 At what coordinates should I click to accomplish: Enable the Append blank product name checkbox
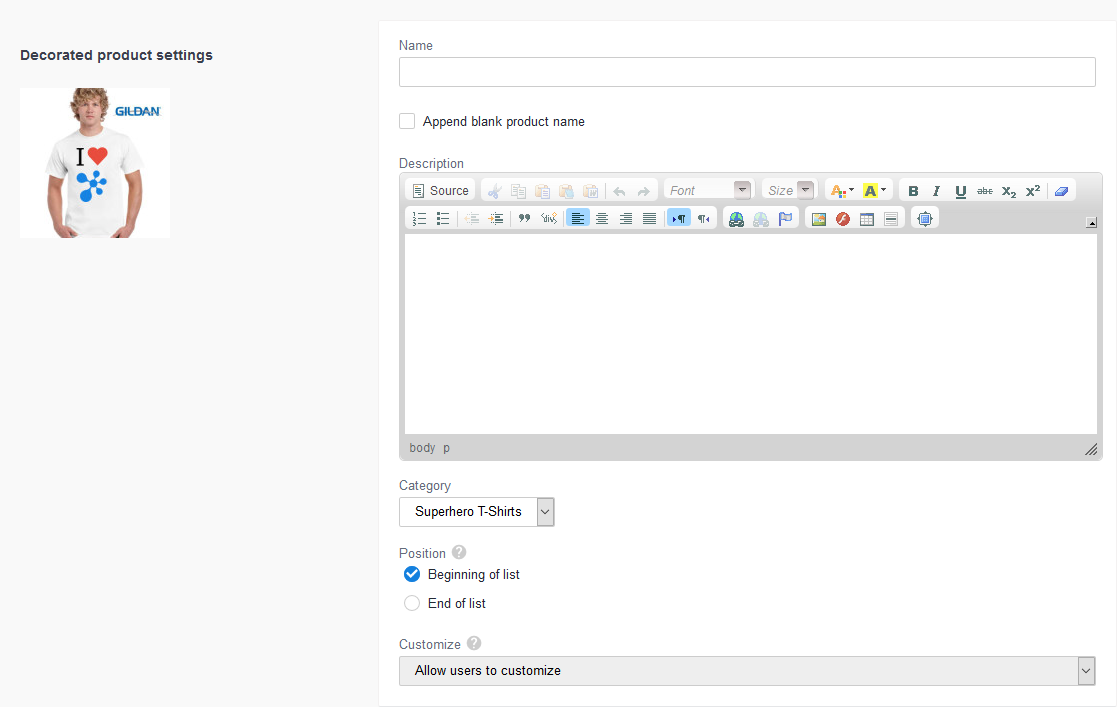(x=407, y=120)
